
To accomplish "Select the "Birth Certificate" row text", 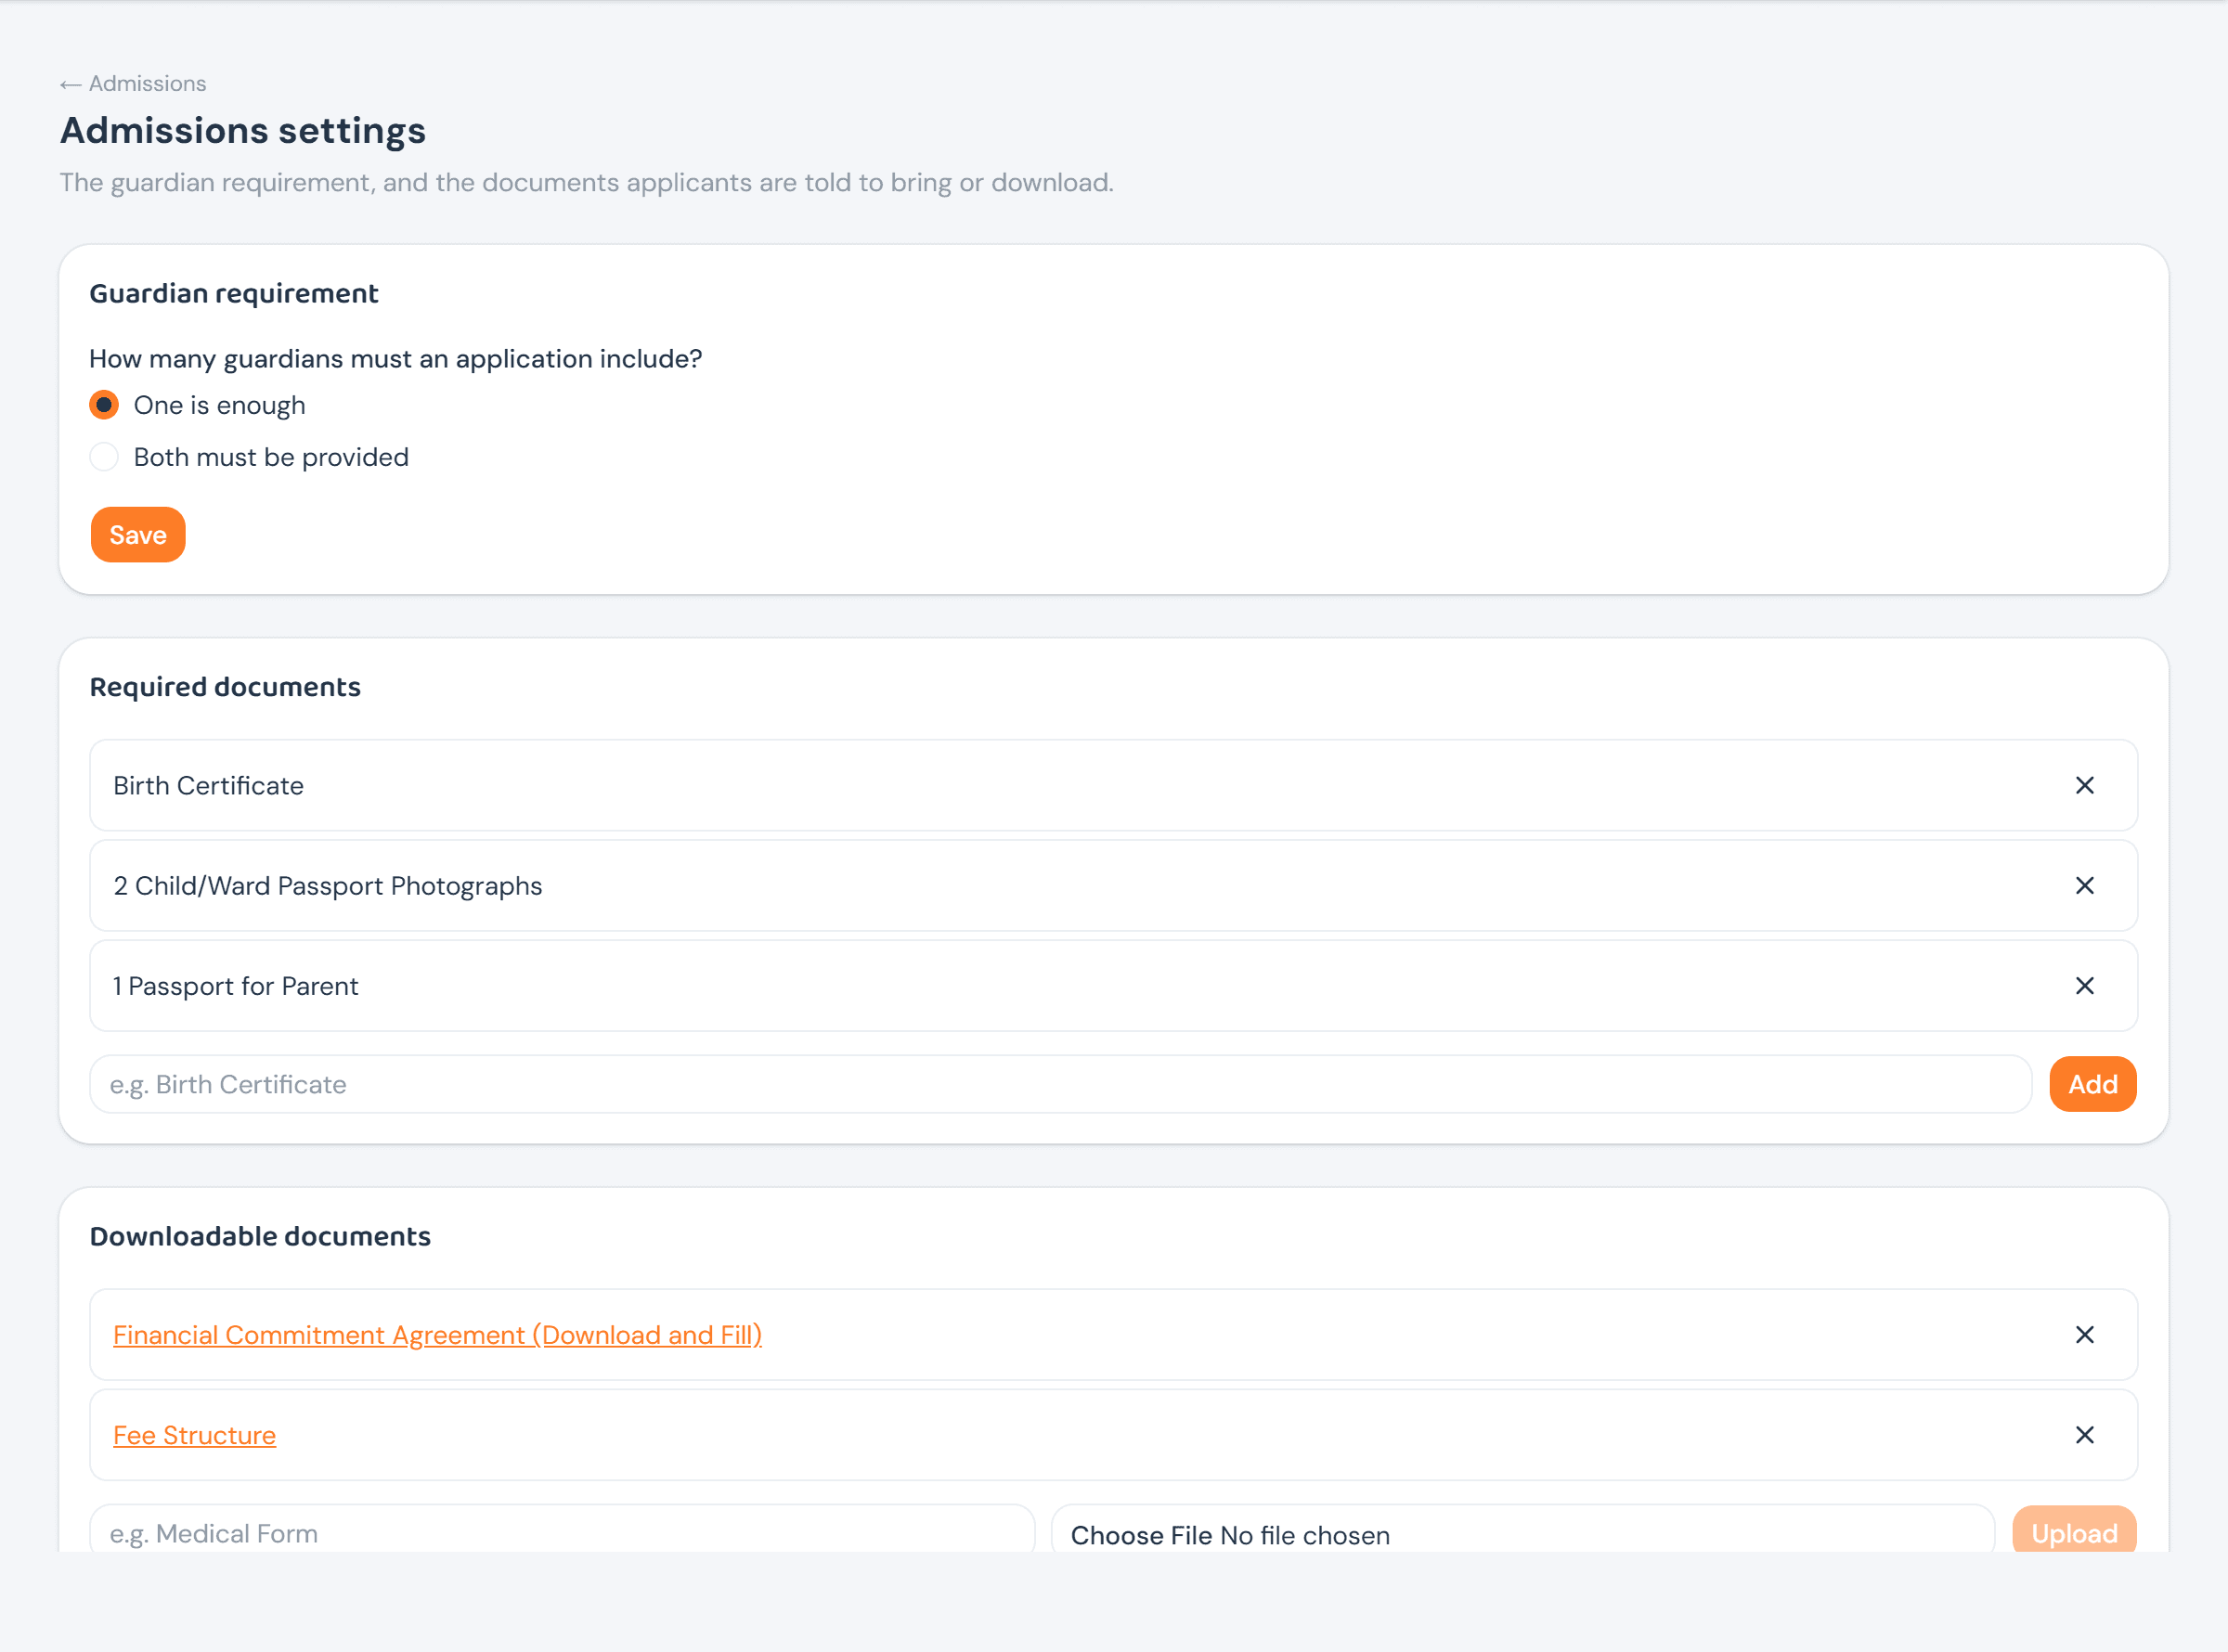I will tap(208, 786).
